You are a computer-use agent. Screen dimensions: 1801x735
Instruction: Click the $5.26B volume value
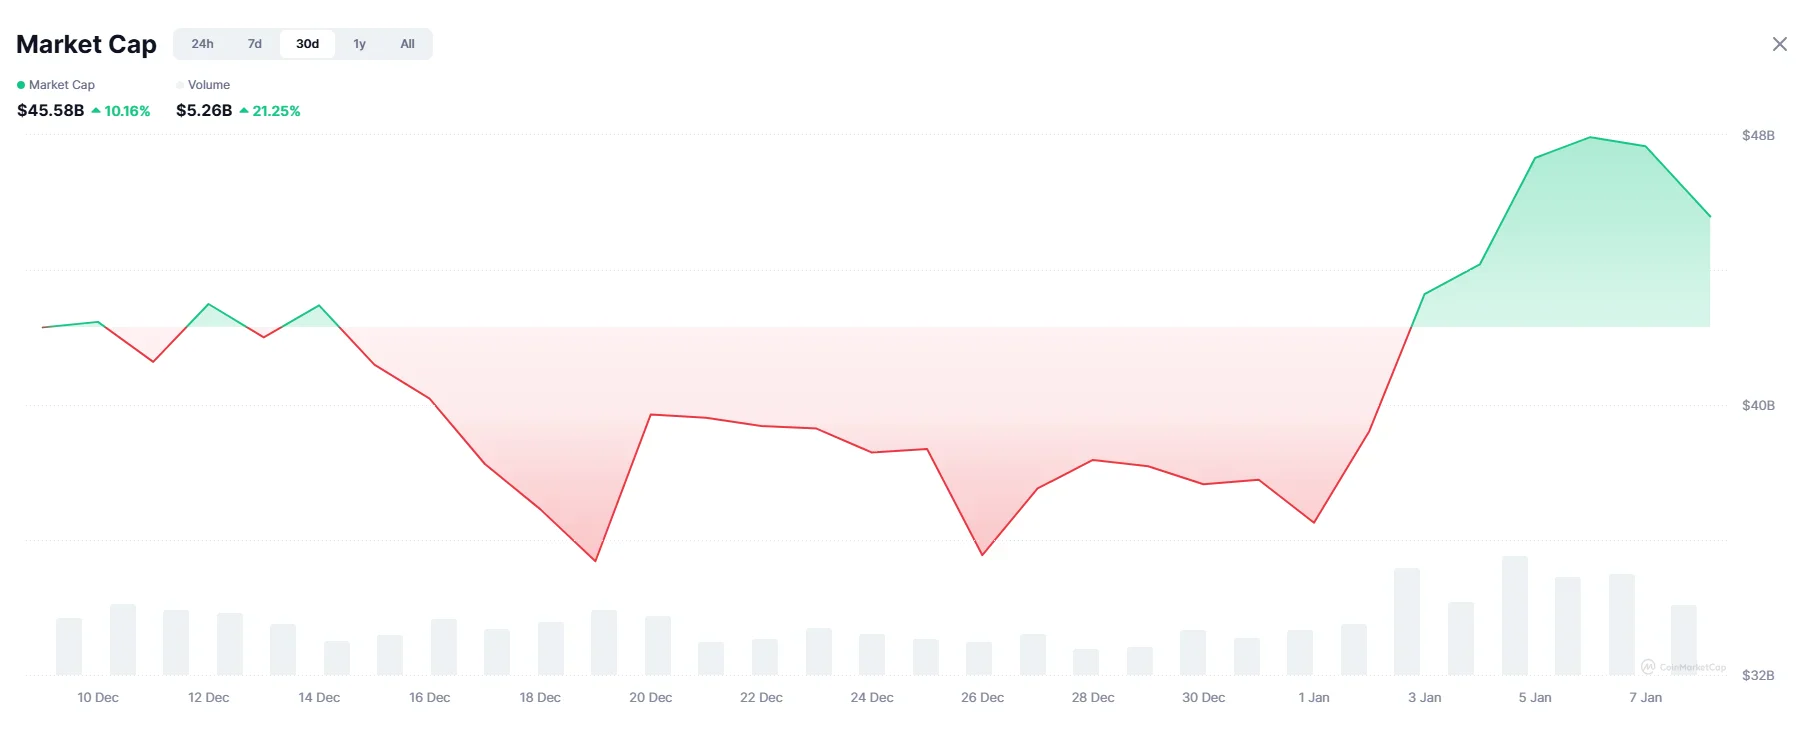click(x=204, y=111)
